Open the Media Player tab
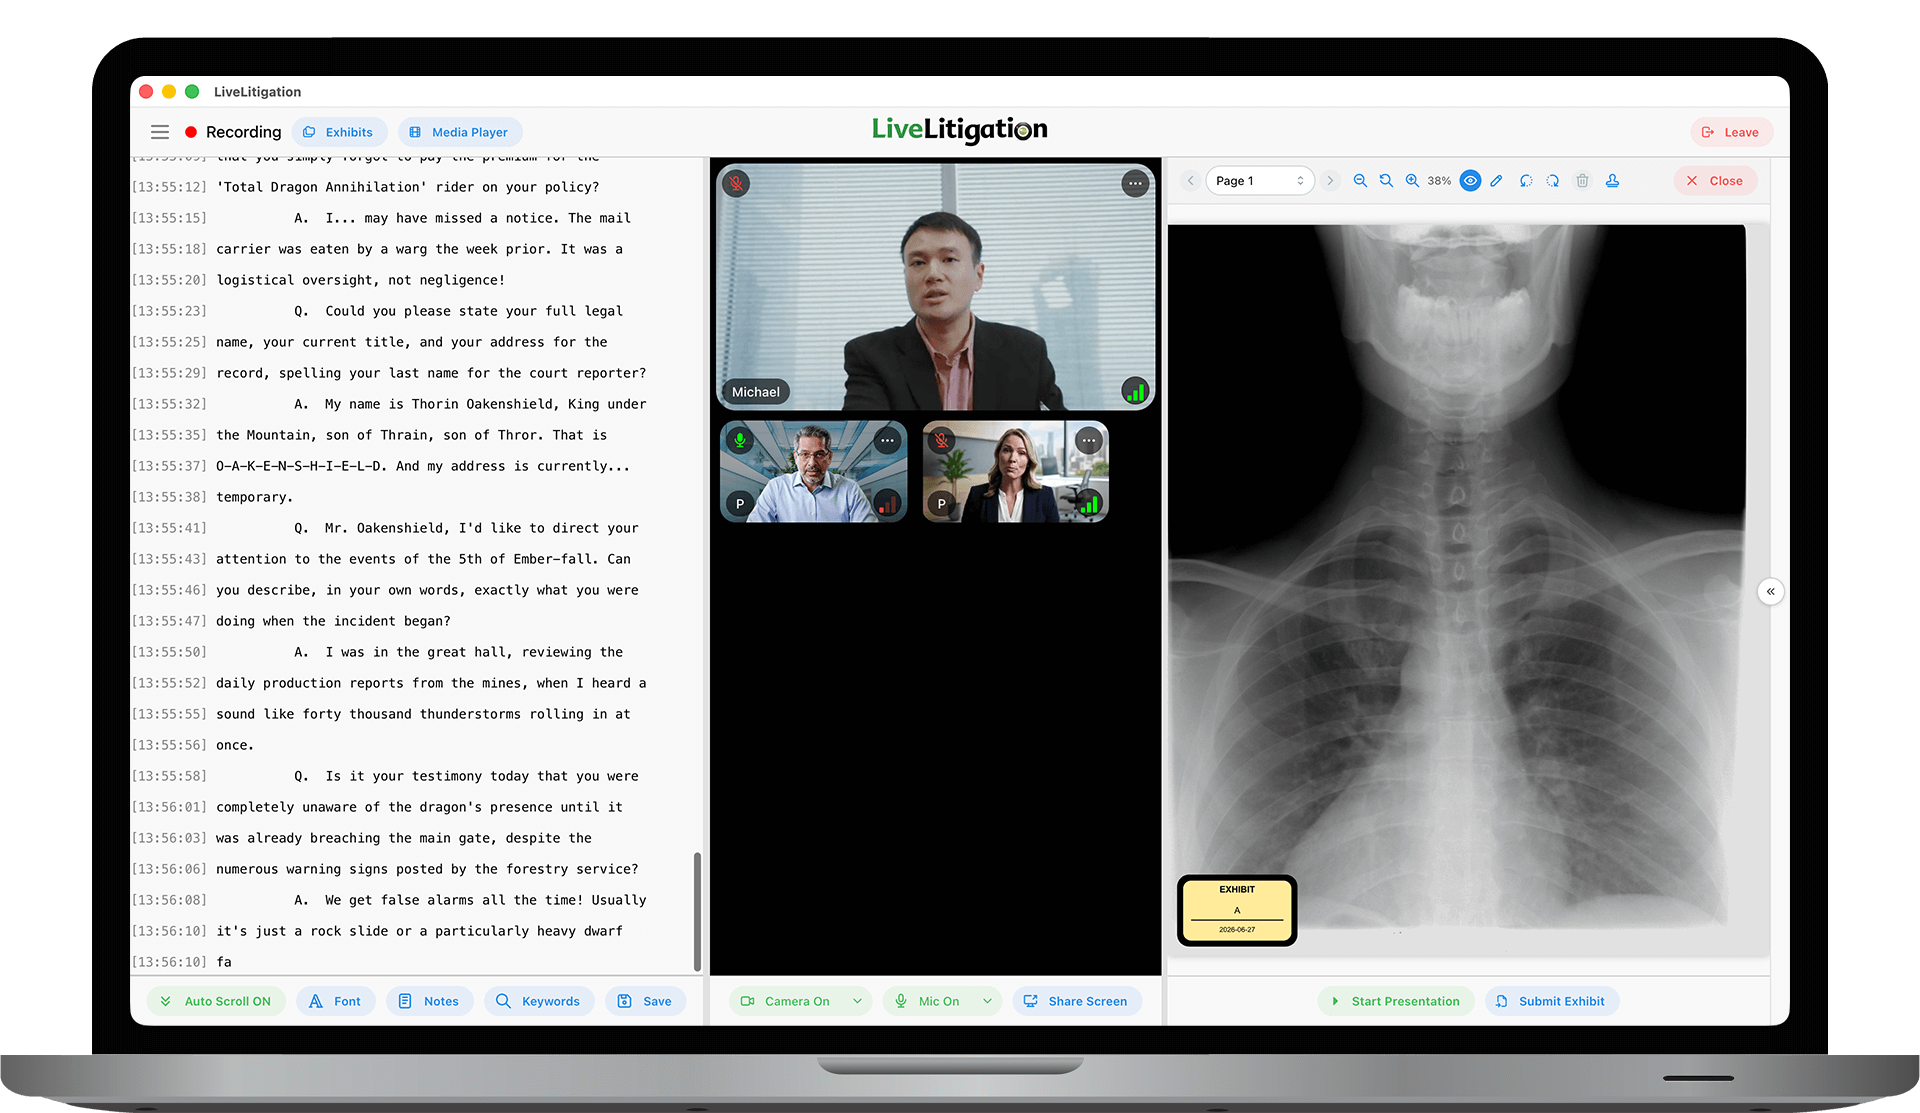Screen dimensions: 1920x1113 click(459, 132)
